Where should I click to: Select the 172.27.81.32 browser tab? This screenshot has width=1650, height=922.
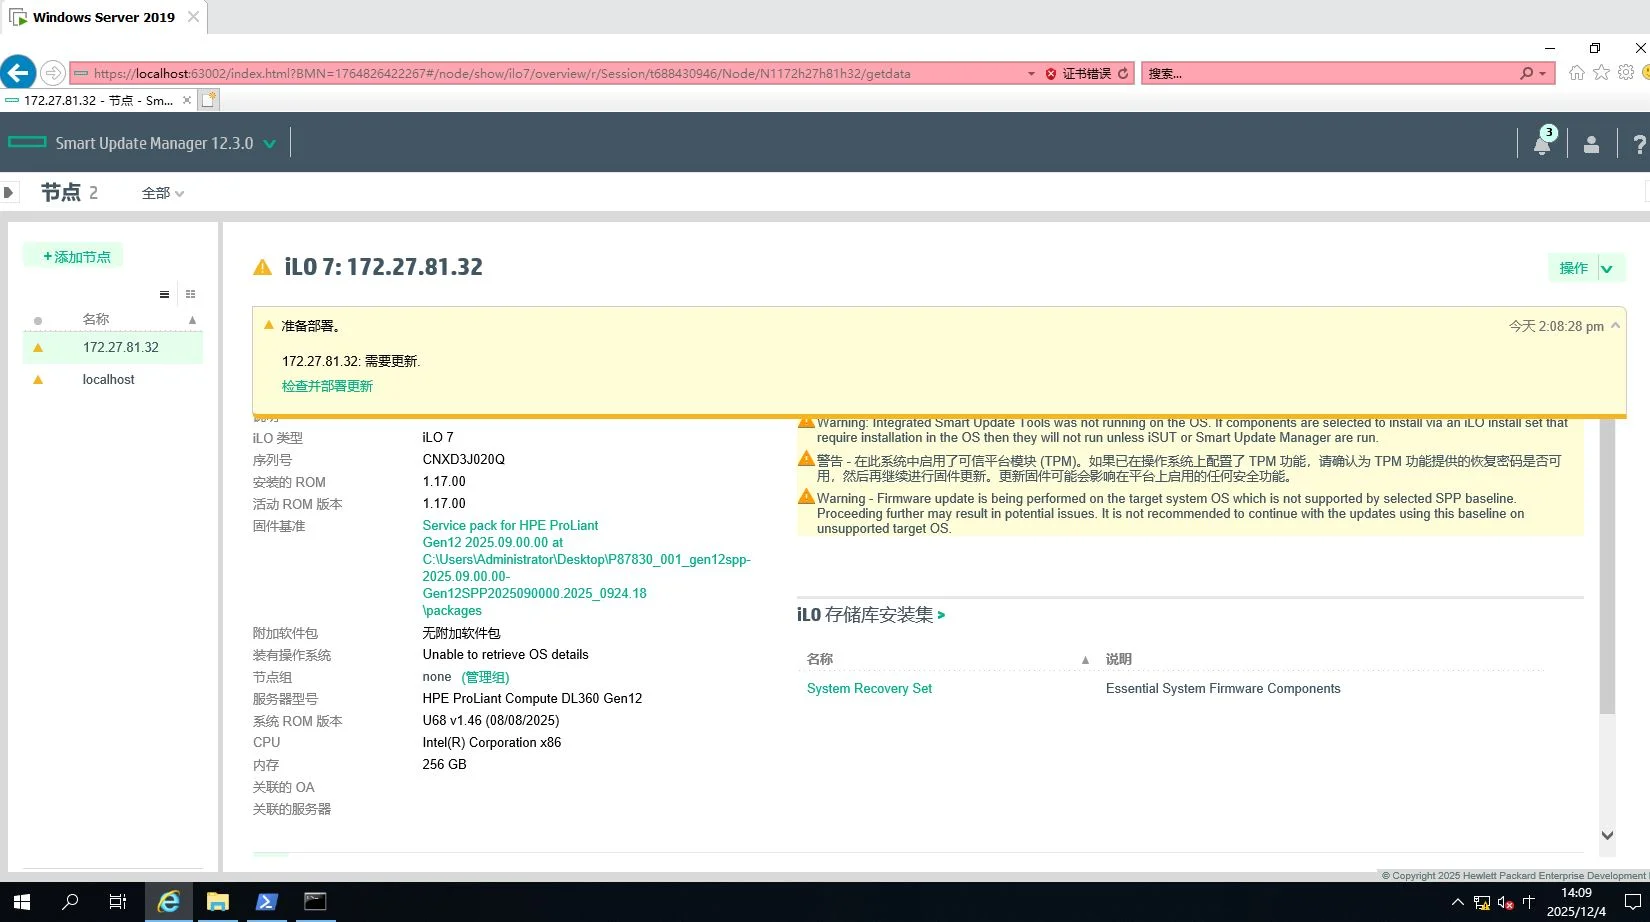[x=98, y=100]
